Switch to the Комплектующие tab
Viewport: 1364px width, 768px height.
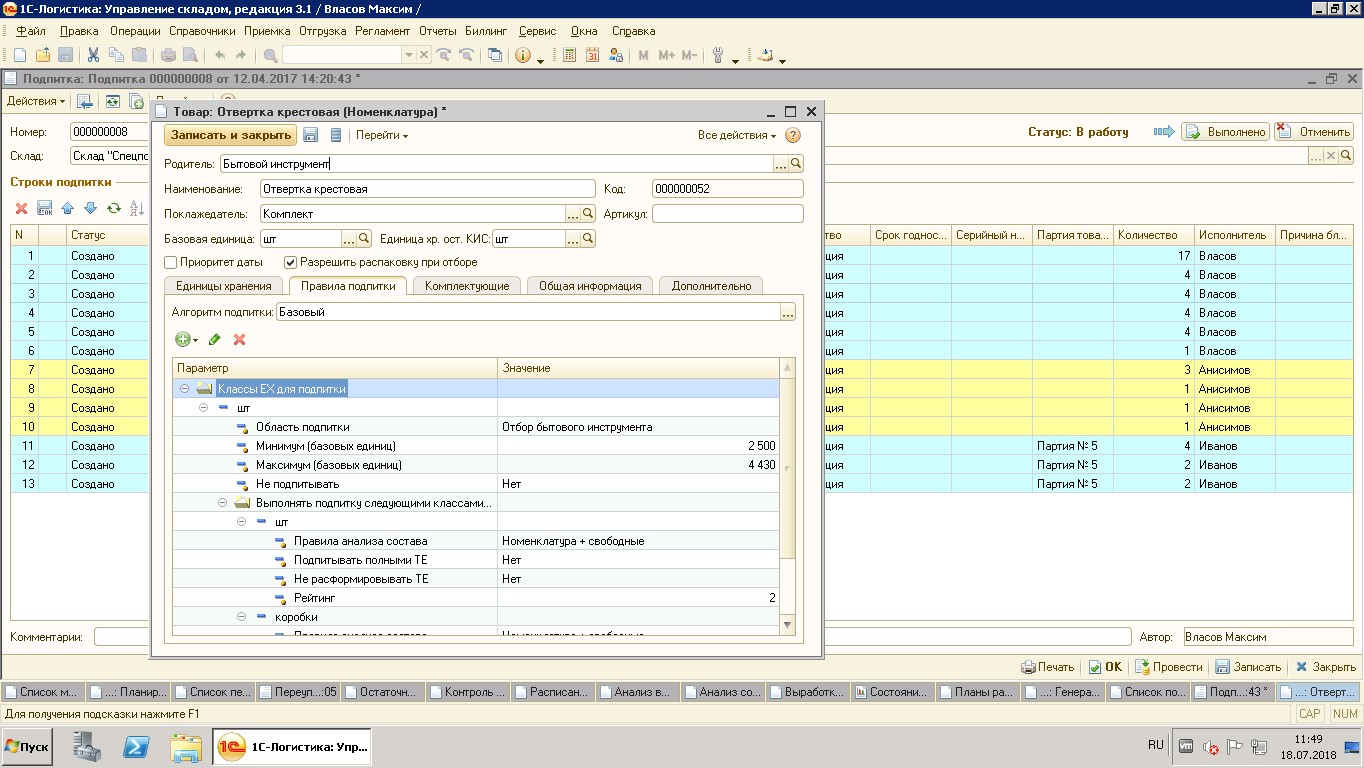pos(467,286)
